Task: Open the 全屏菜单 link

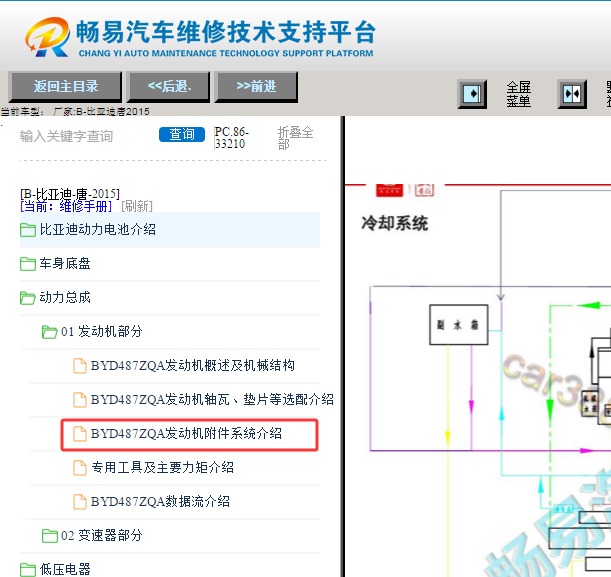Action: pyautogui.click(x=518, y=94)
